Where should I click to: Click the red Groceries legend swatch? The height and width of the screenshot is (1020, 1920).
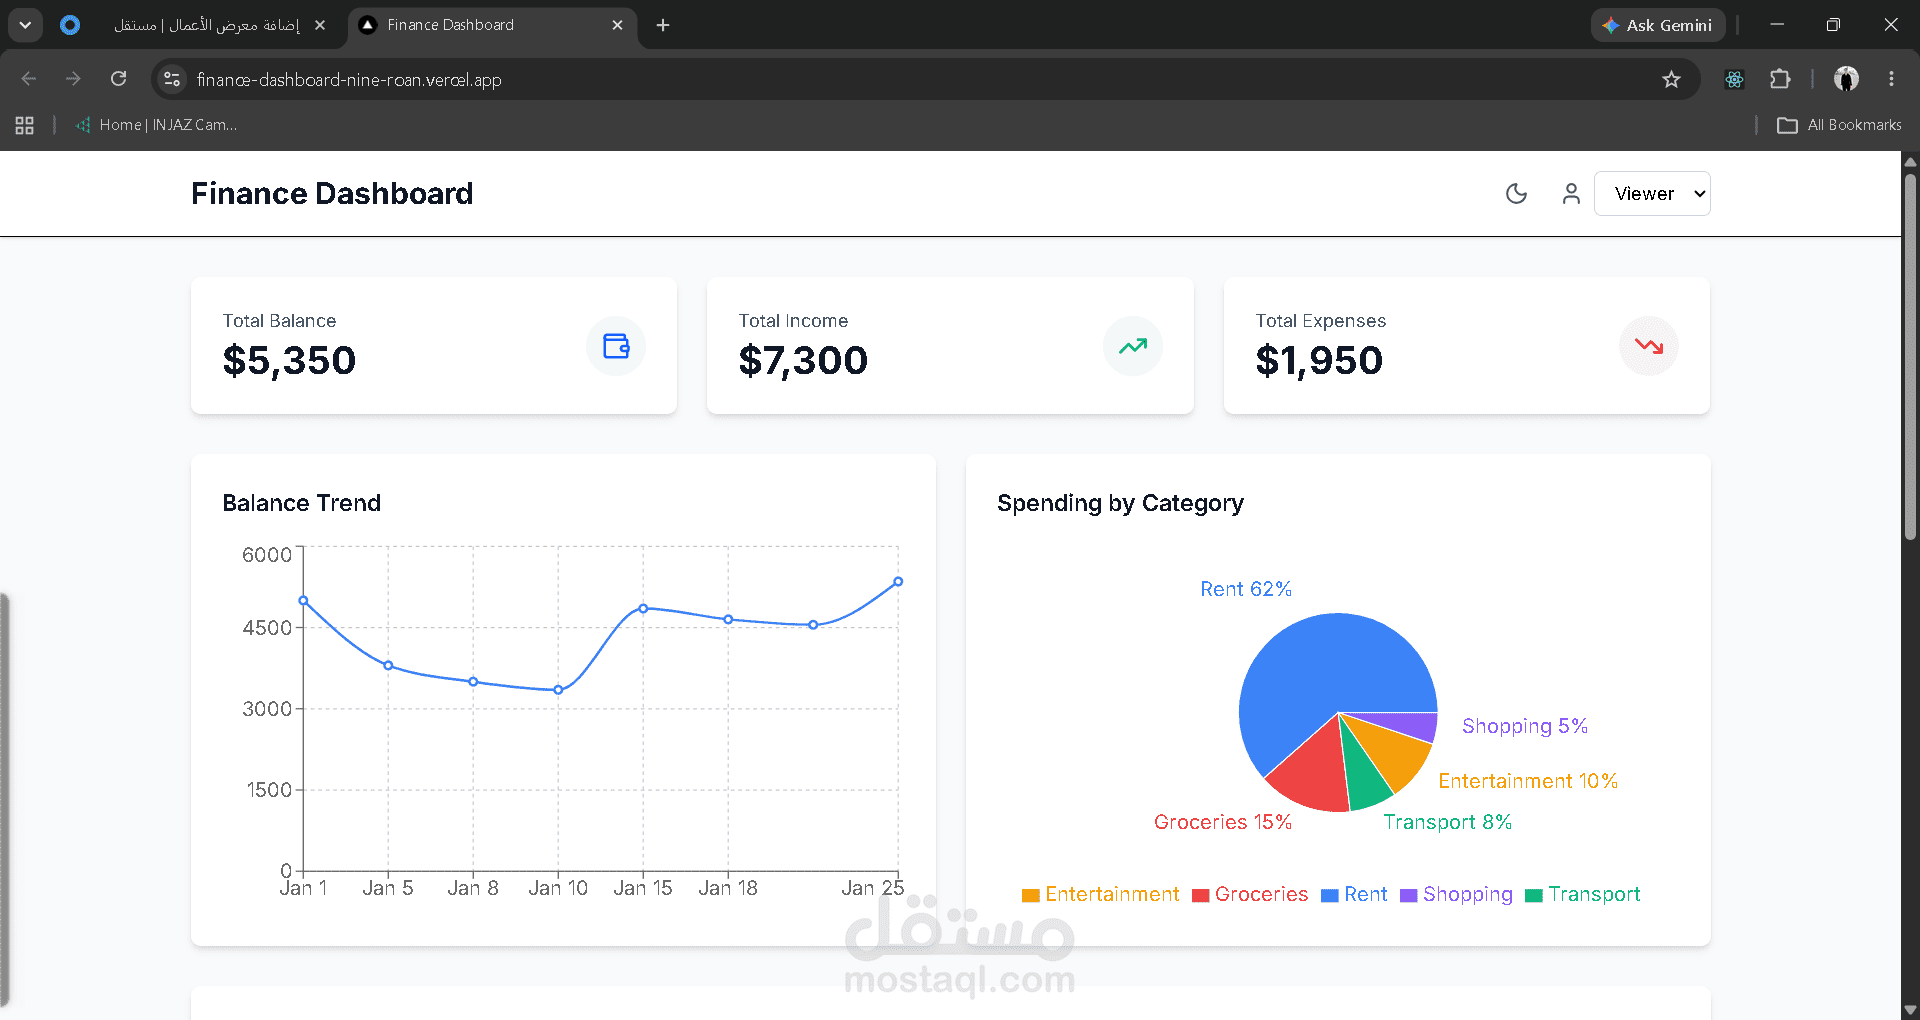click(1201, 895)
